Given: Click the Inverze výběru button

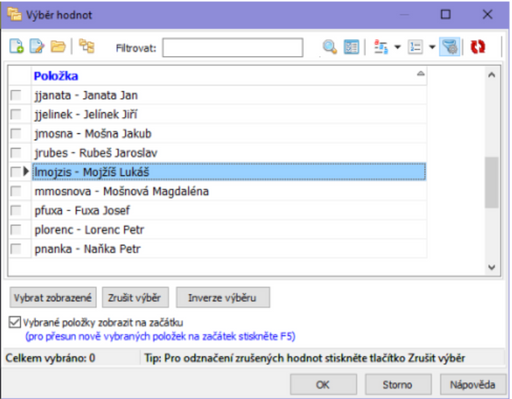Looking at the screenshot, I should [x=223, y=297].
